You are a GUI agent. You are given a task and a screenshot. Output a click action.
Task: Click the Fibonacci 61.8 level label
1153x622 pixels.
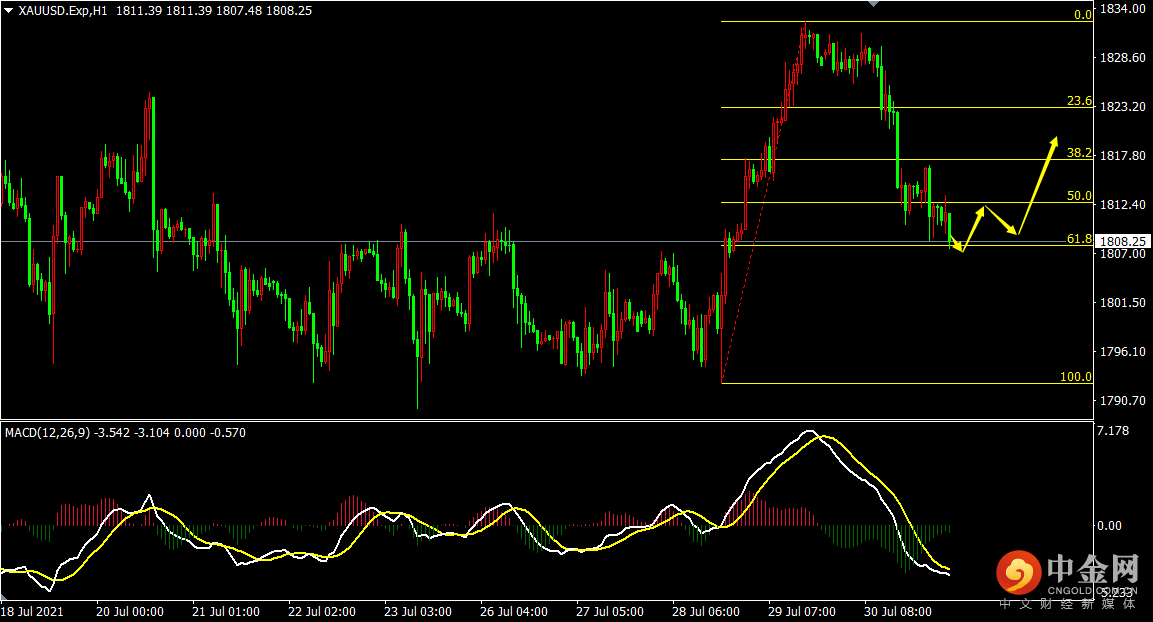[x=1079, y=239]
